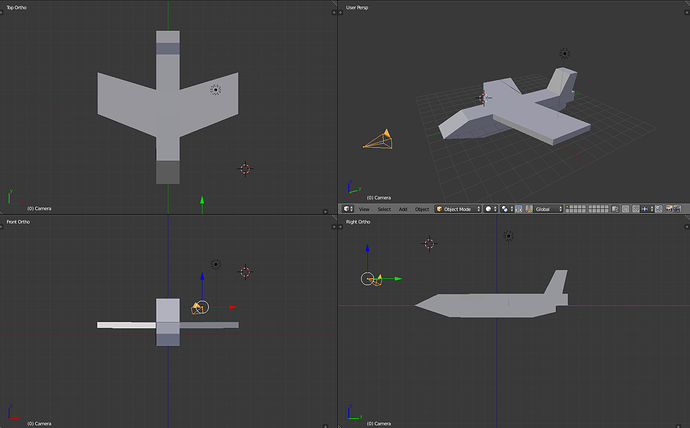Click the snap target option icon
Image resolution: width=690 pixels, height=428 pixels.
point(659,209)
